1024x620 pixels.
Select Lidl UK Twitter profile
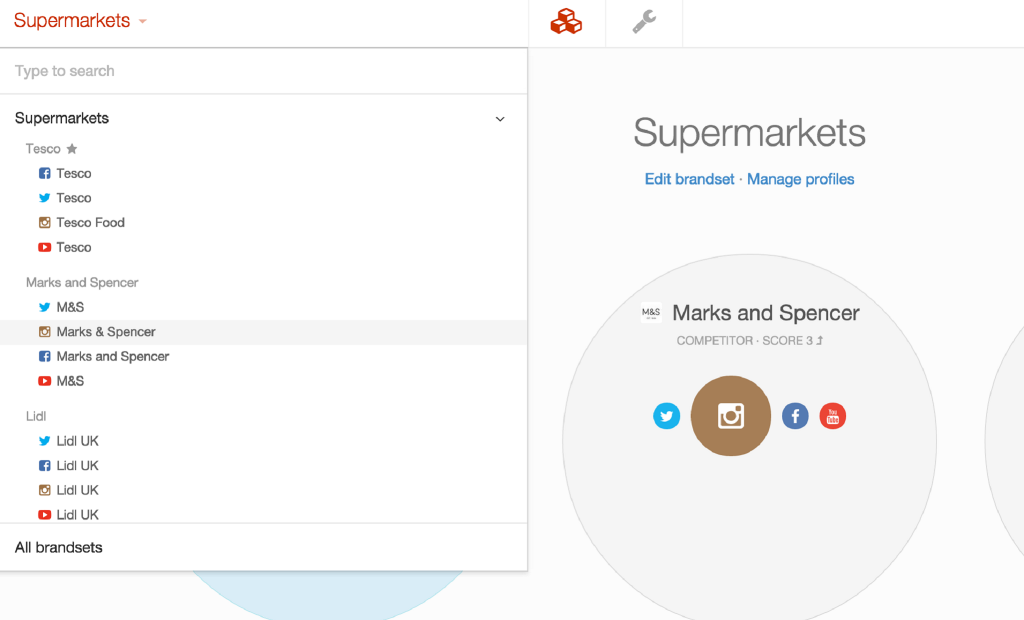tap(77, 441)
